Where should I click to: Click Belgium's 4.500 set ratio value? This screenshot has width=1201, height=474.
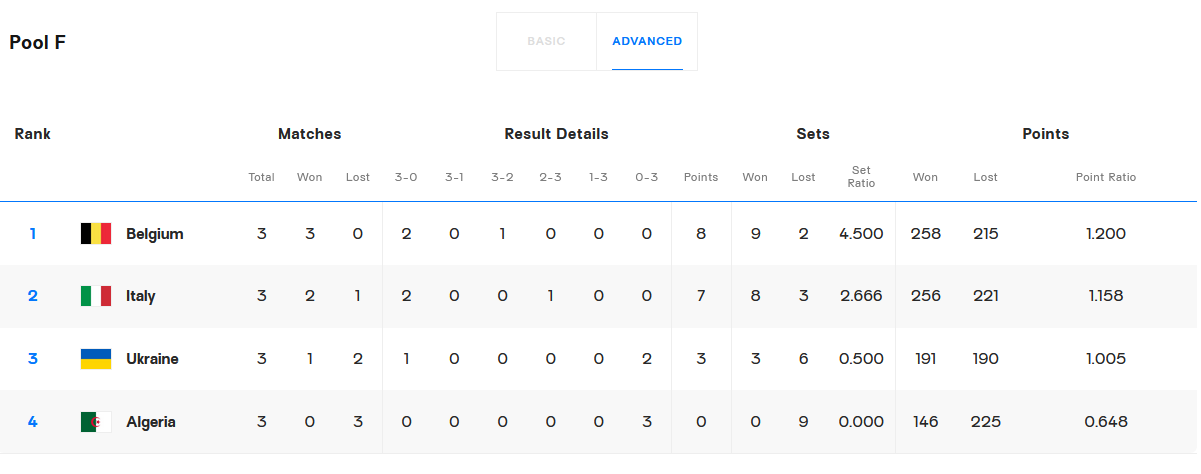(861, 234)
